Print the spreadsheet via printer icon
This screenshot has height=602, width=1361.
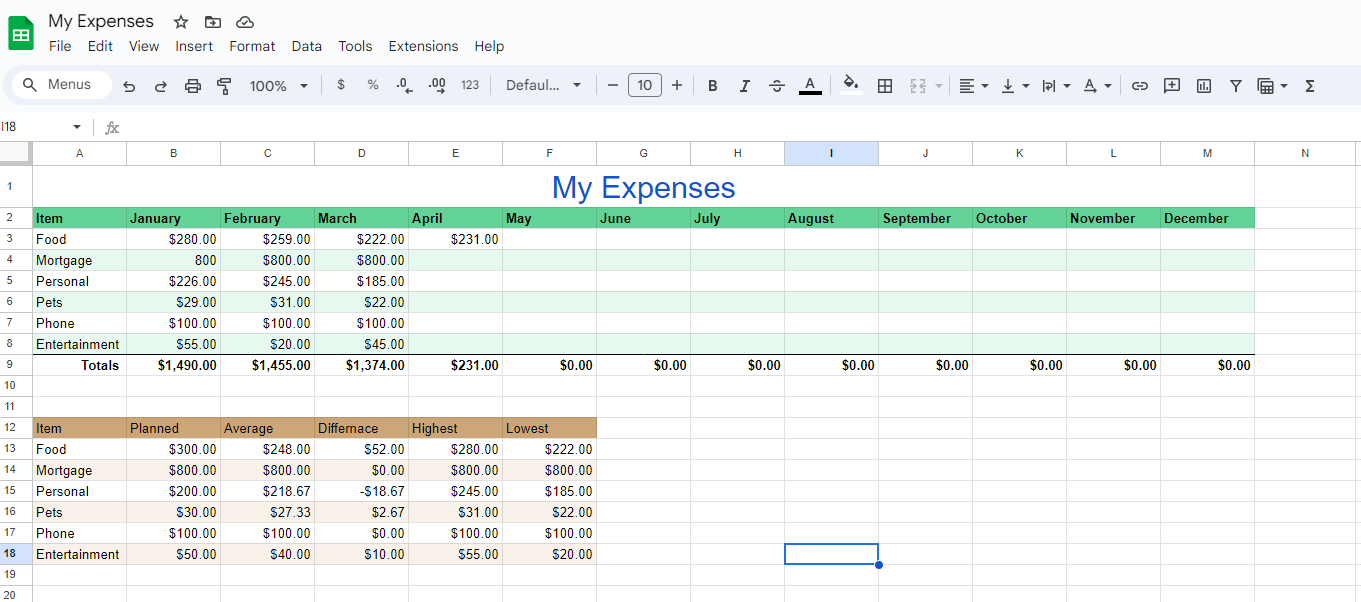point(193,86)
